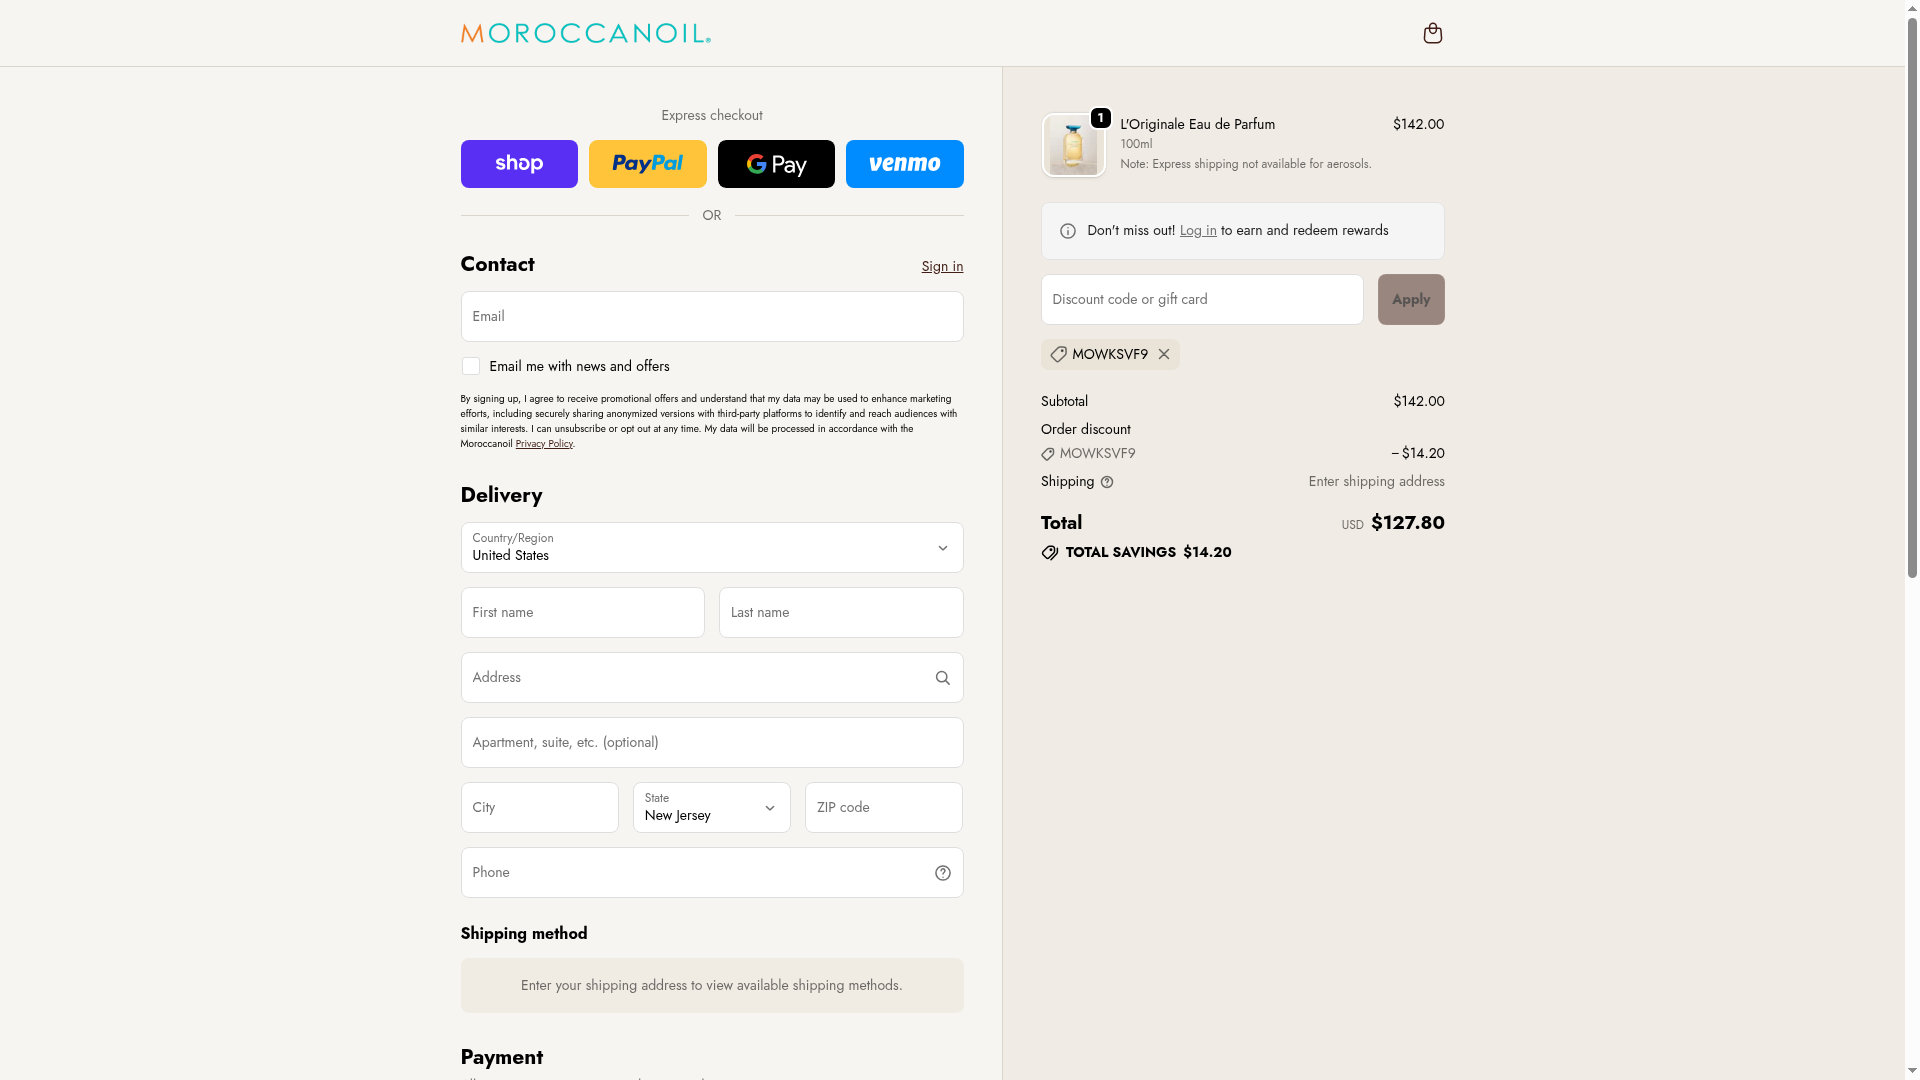Enable Email me with news and offers
Viewport: 1920px width, 1080px height.
(x=471, y=367)
